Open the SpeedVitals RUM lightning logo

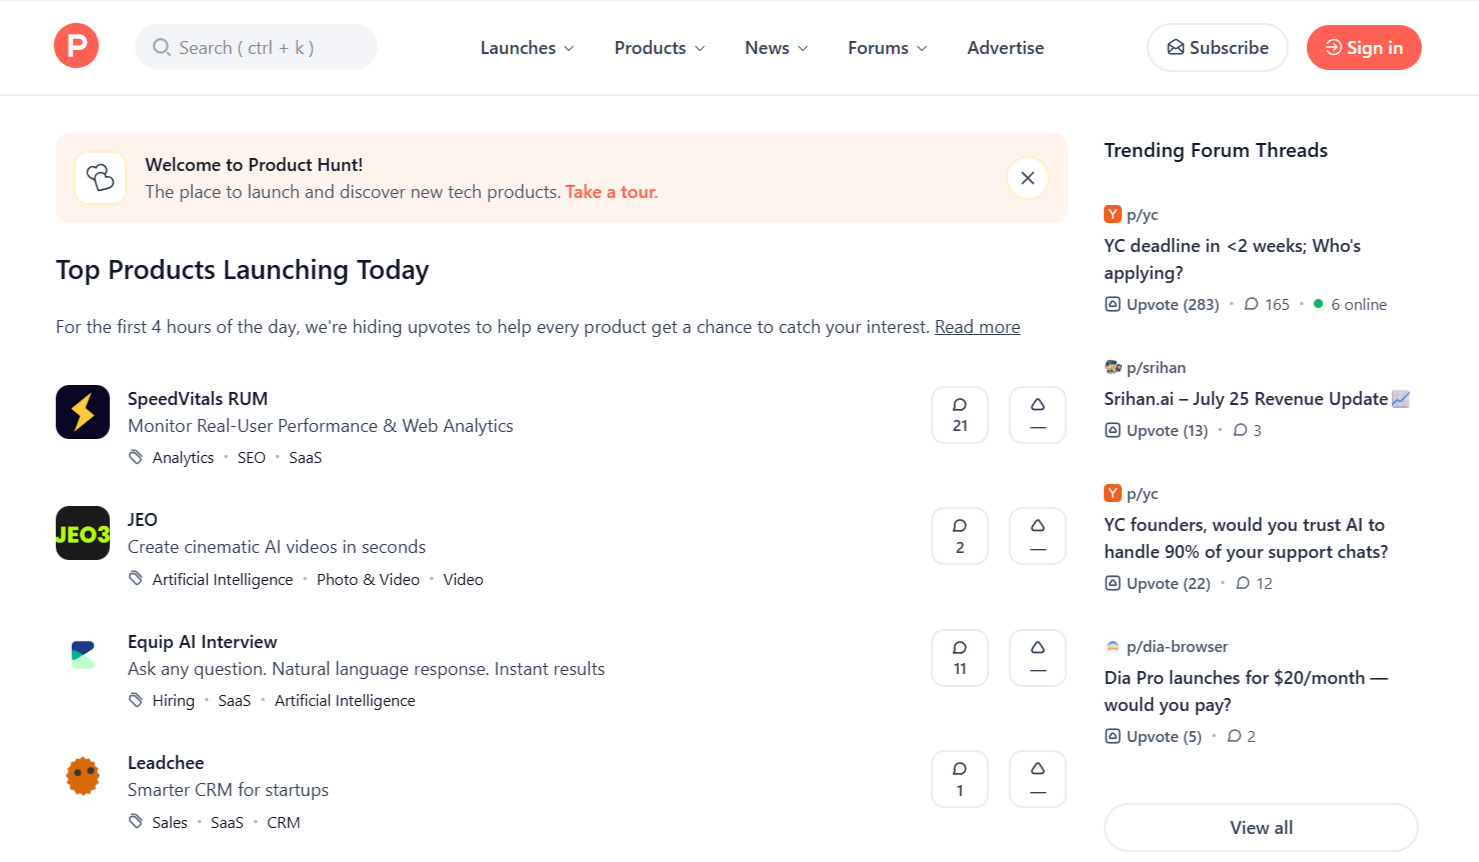(x=83, y=412)
